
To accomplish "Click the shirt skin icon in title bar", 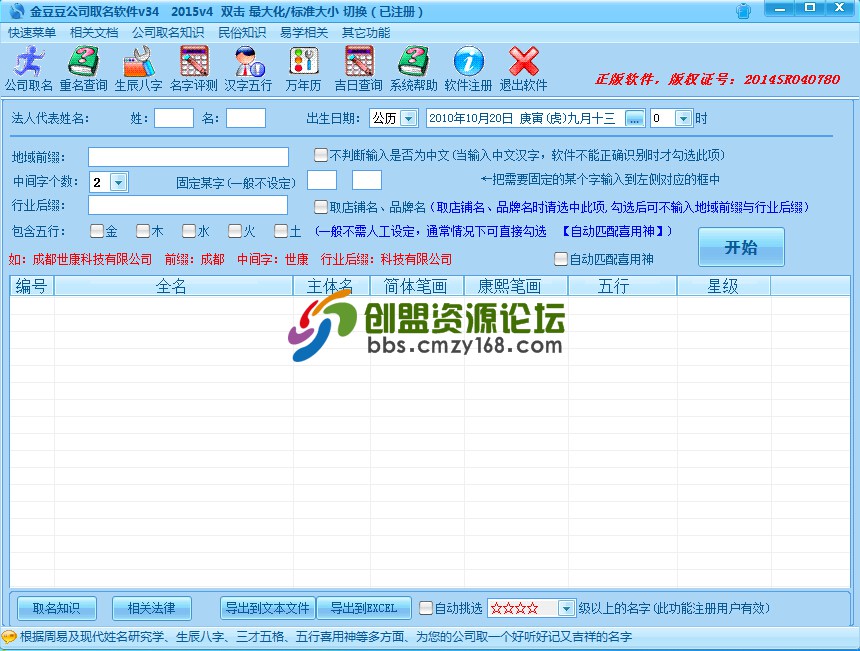I will (743, 11).
